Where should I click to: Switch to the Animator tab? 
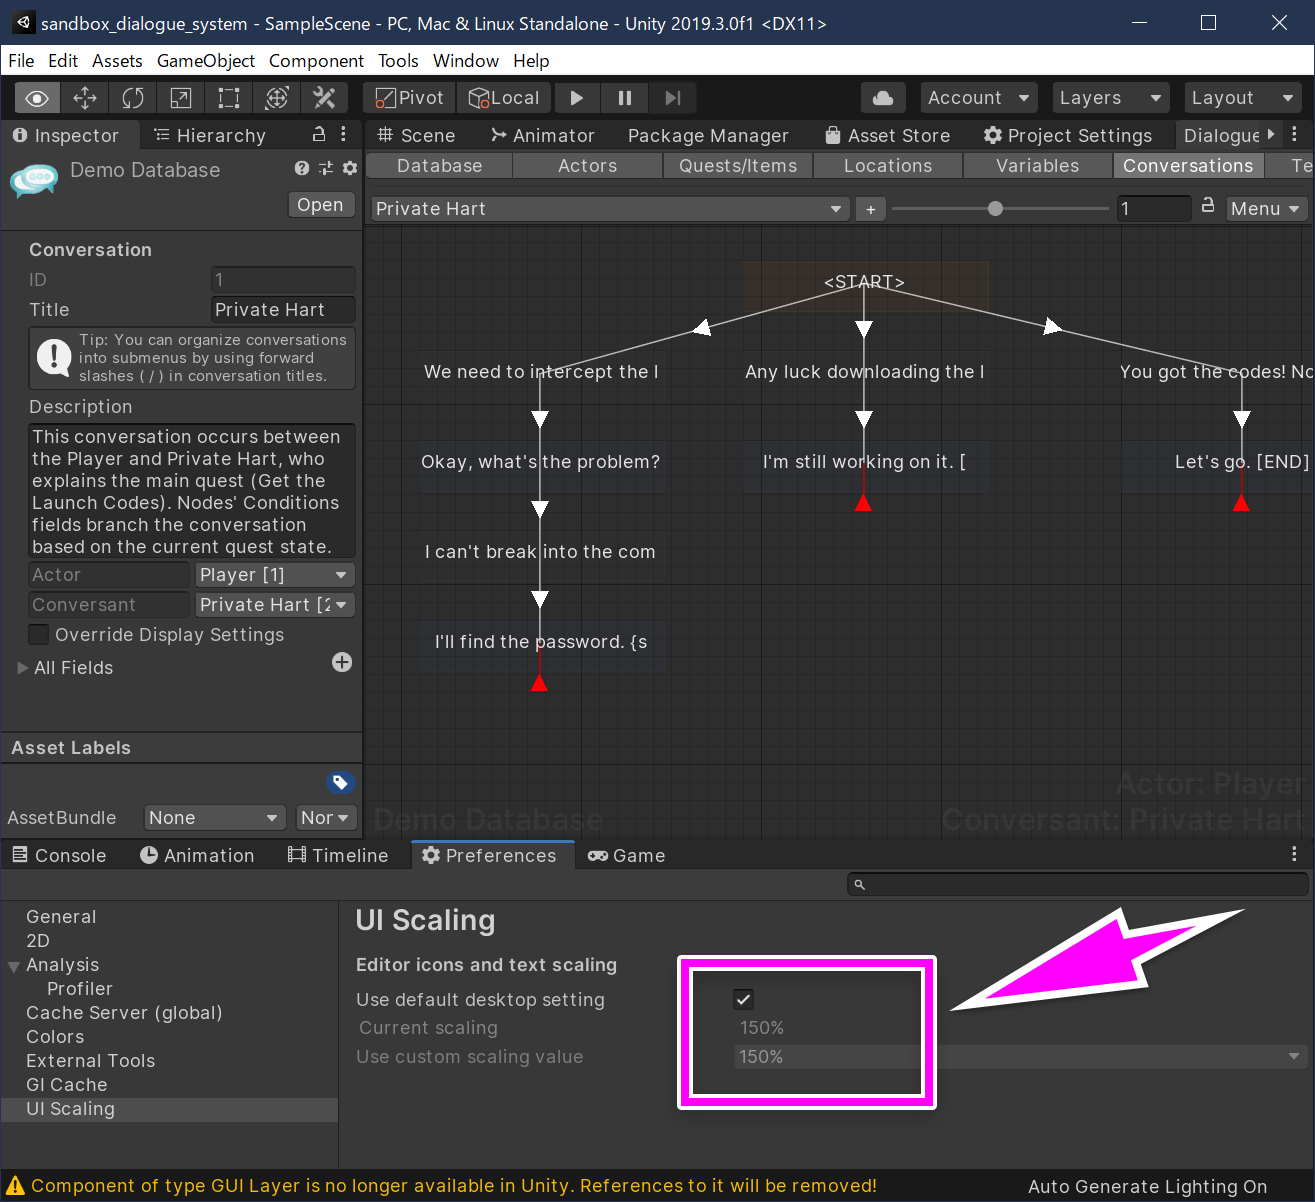pos(543,135)
